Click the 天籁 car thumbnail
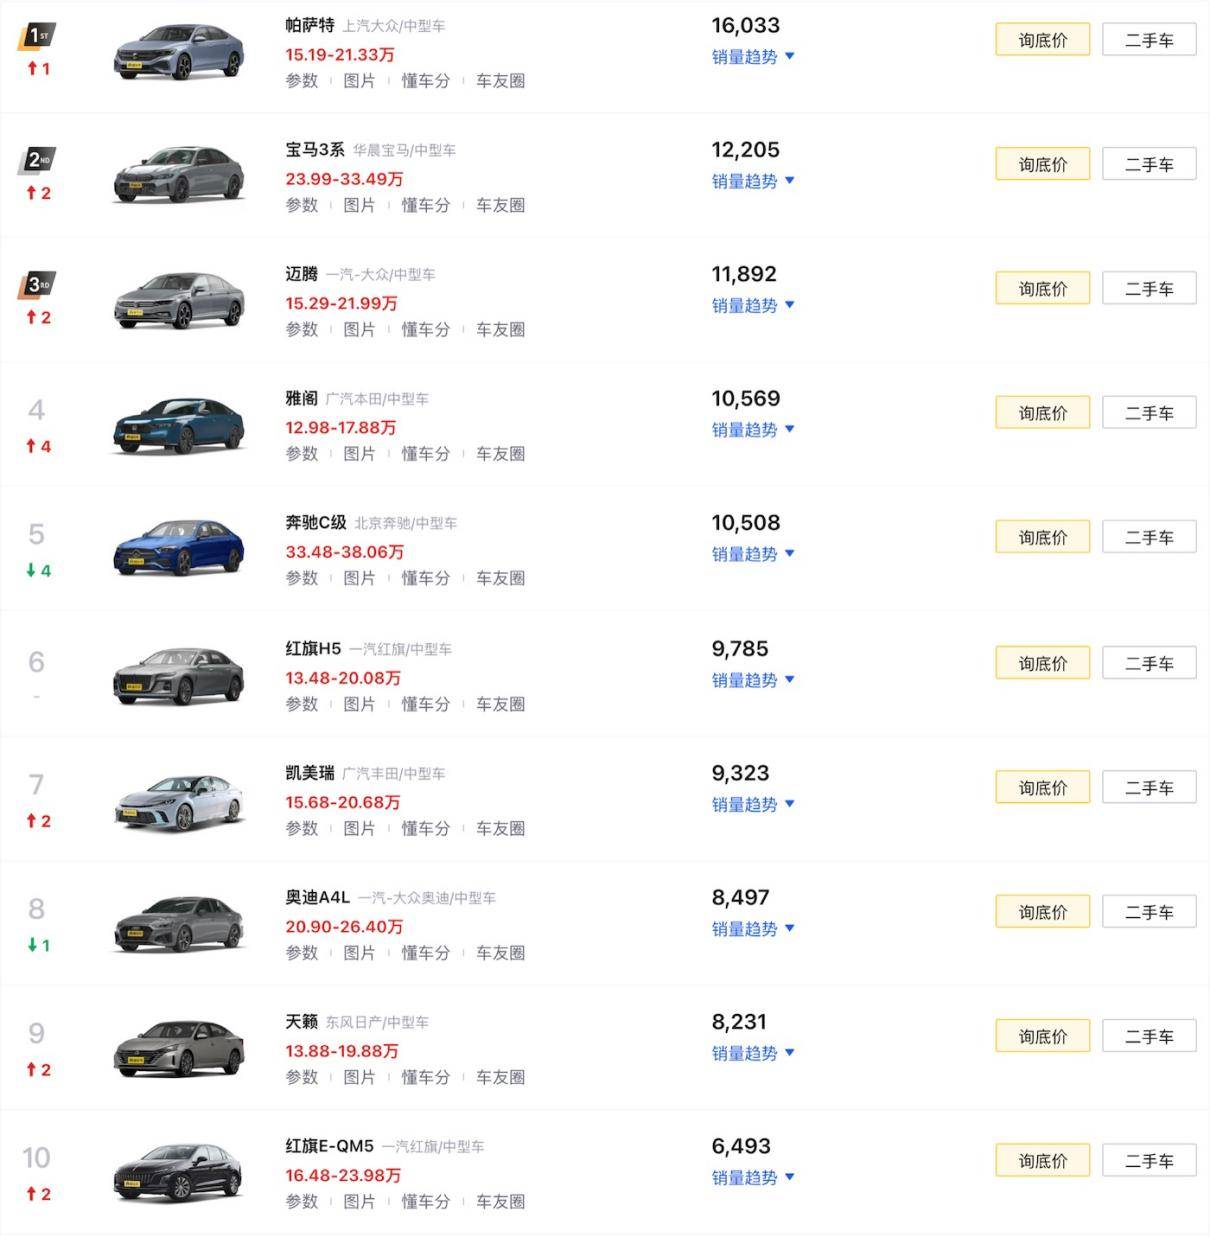This screenshot has width=1210, height=1237. [x=179, y=1047]
